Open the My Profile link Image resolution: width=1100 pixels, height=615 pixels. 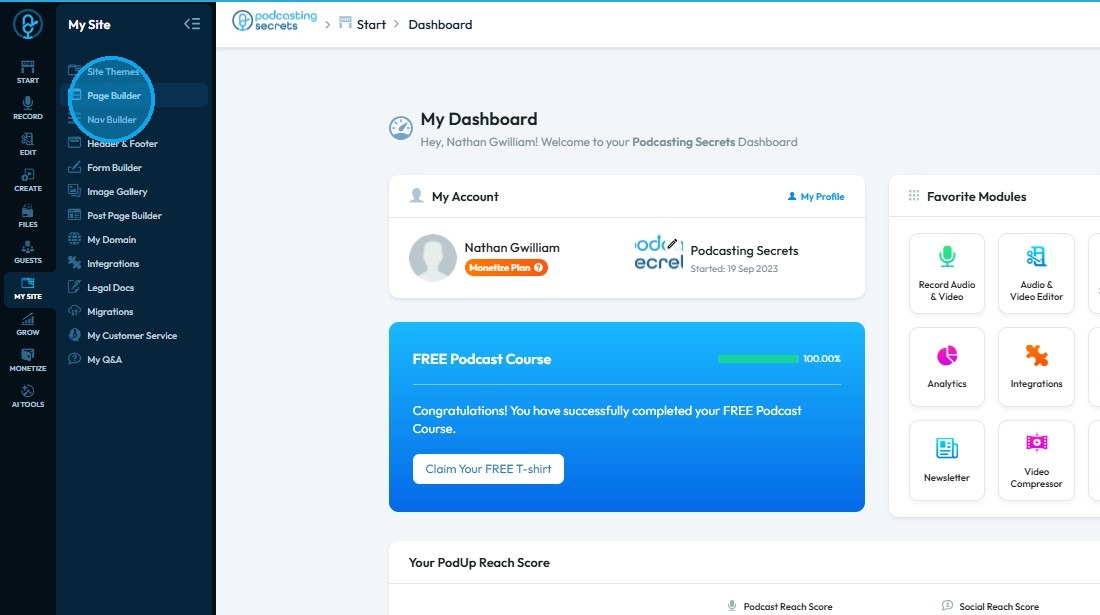point(816,197)
